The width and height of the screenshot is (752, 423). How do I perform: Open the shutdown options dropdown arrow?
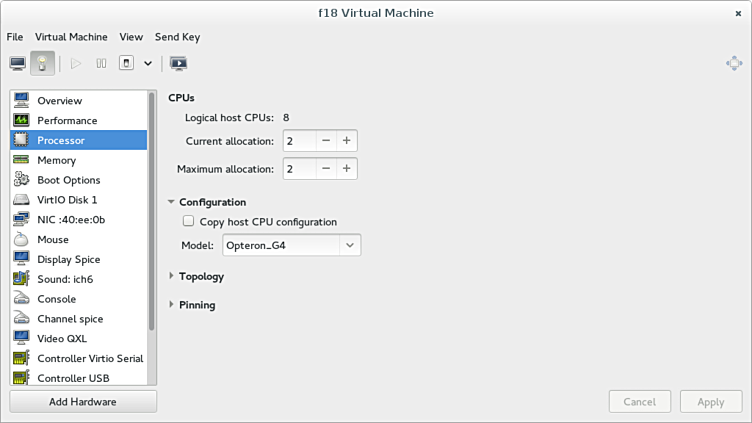[148, 63]
